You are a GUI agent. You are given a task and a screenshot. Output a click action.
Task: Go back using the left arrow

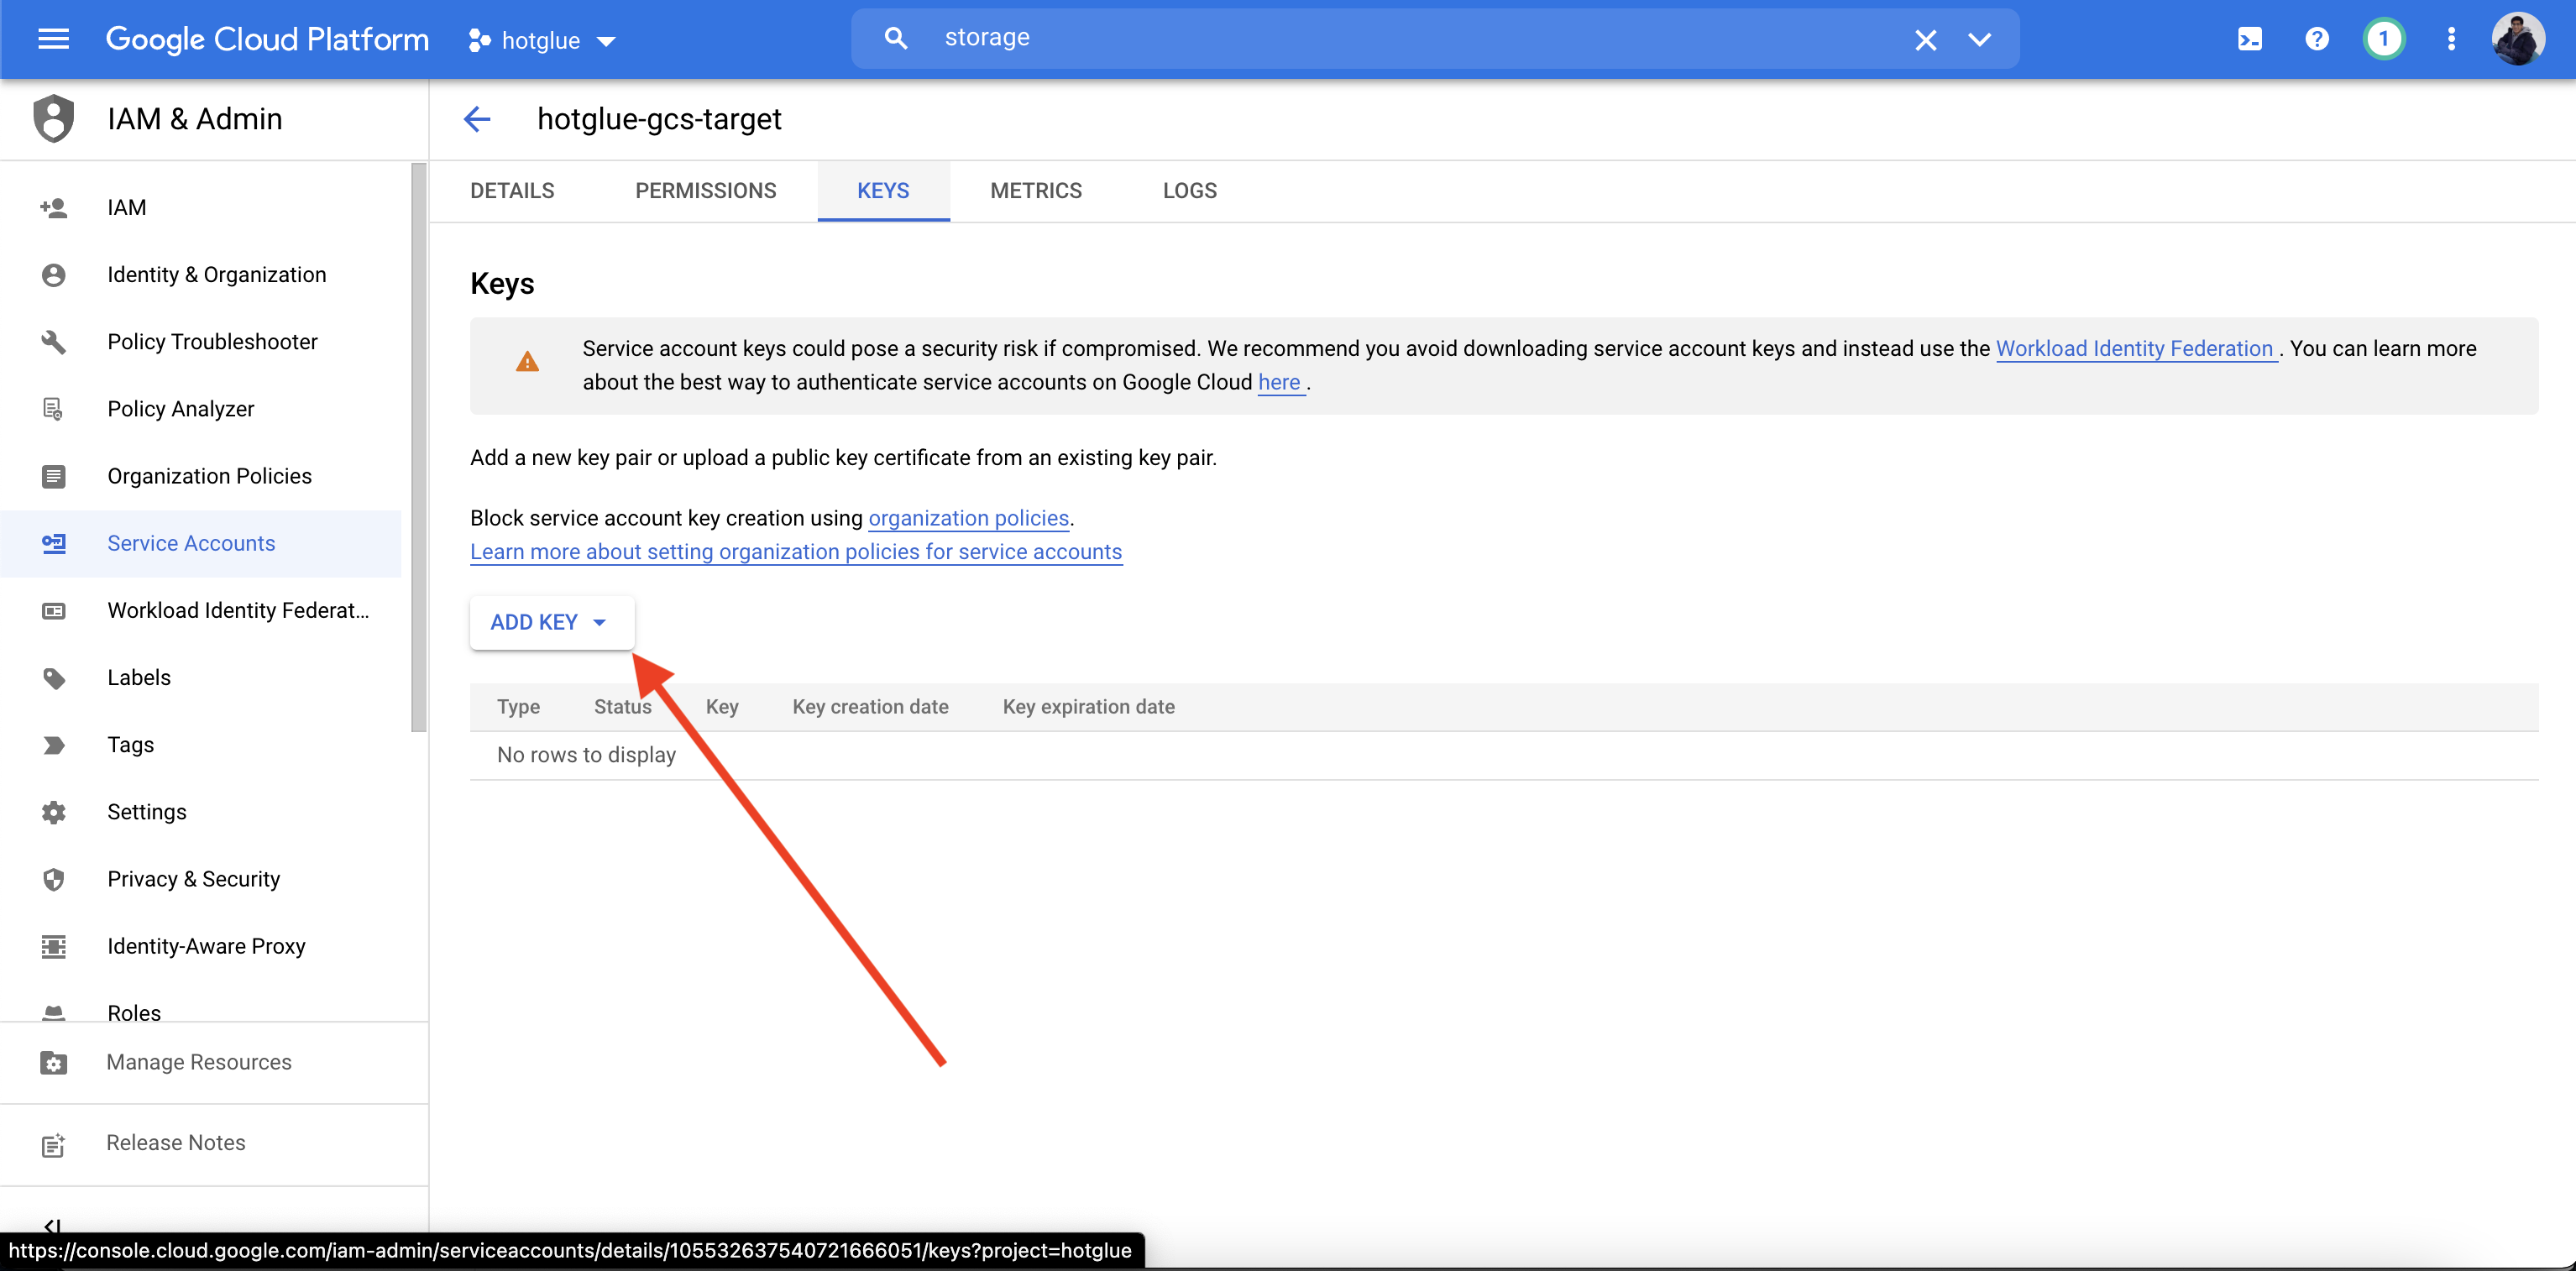click(477, 119)
